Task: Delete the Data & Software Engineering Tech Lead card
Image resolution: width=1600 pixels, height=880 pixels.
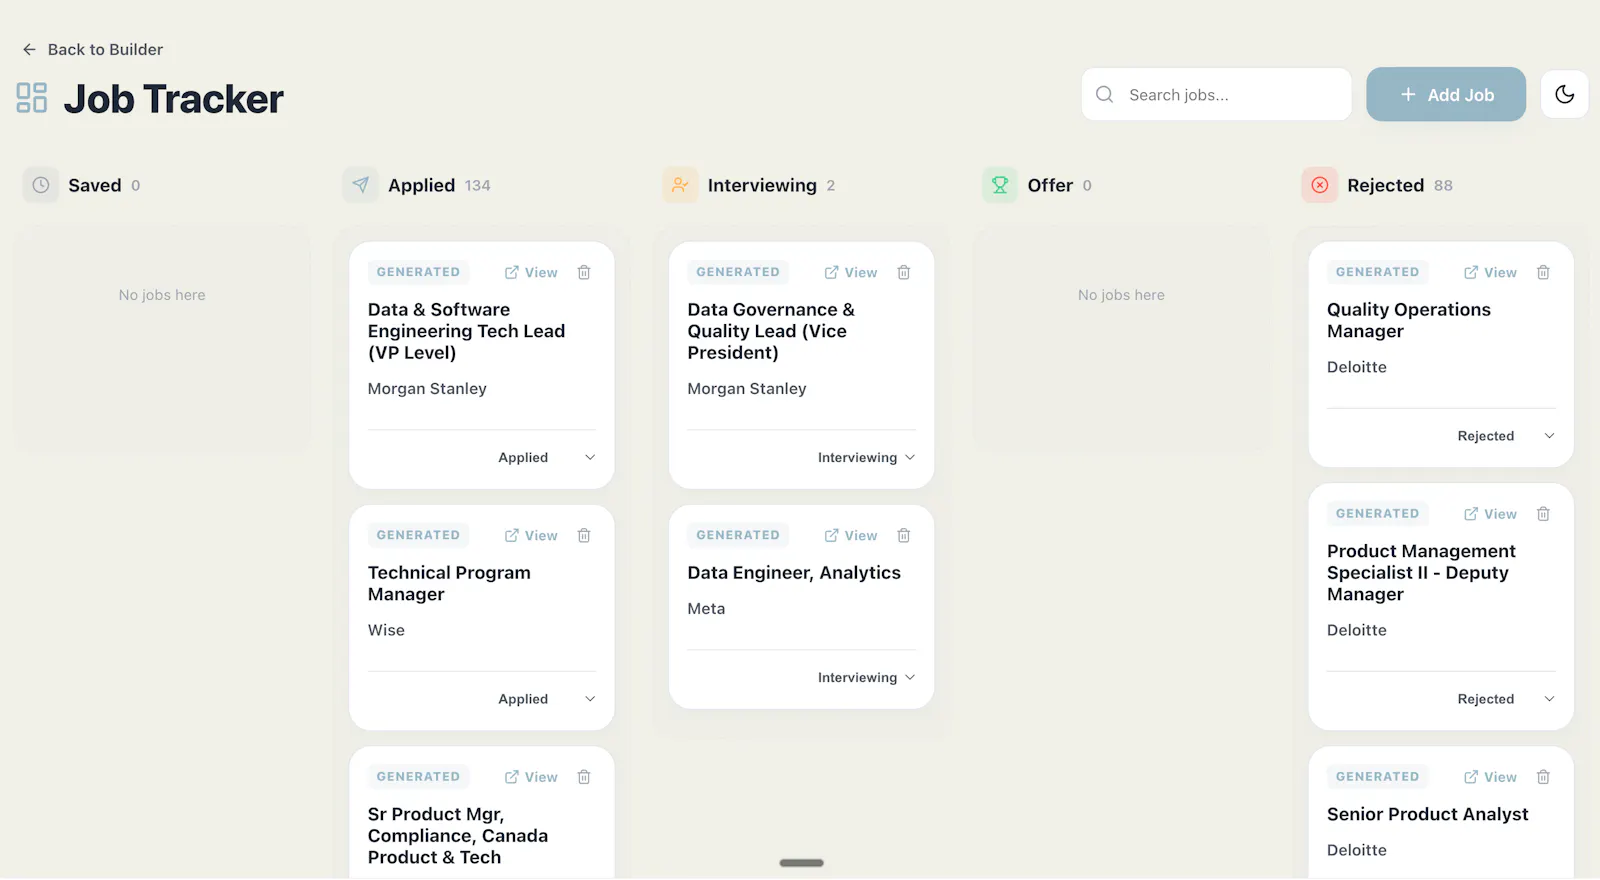Action: (x=584, y=272)
